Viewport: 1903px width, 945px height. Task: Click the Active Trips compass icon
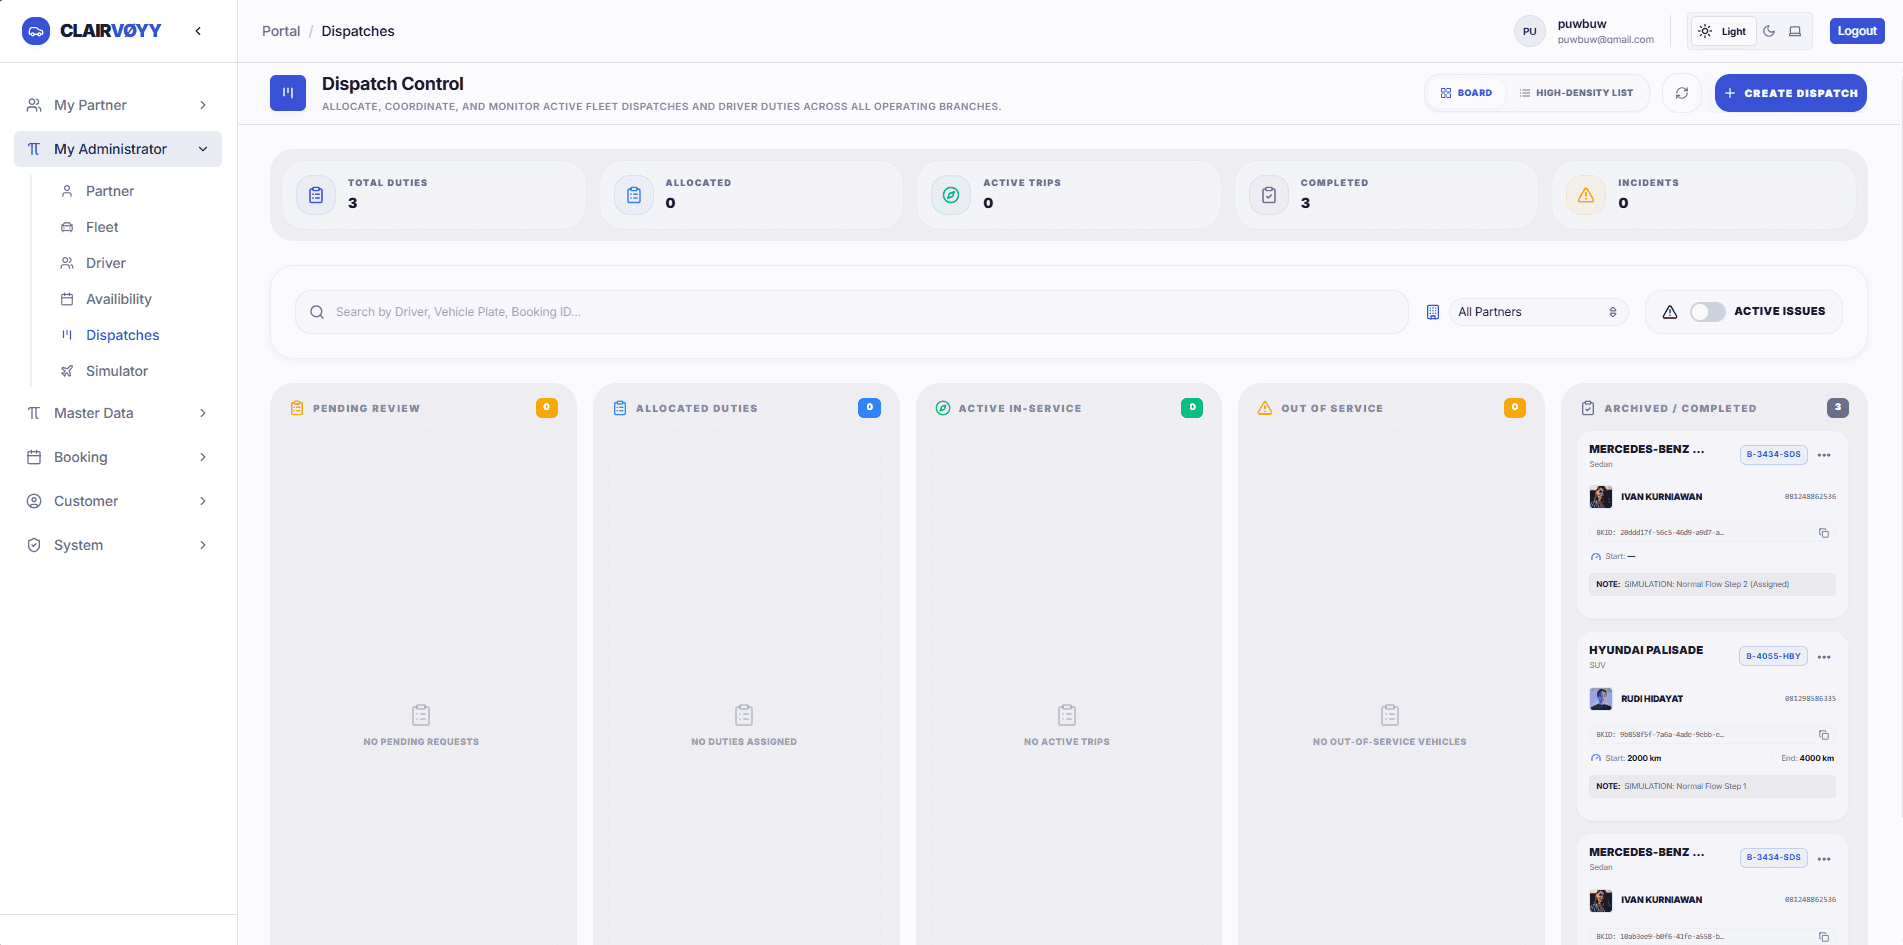pyautogui.click(x=951, y=195)
